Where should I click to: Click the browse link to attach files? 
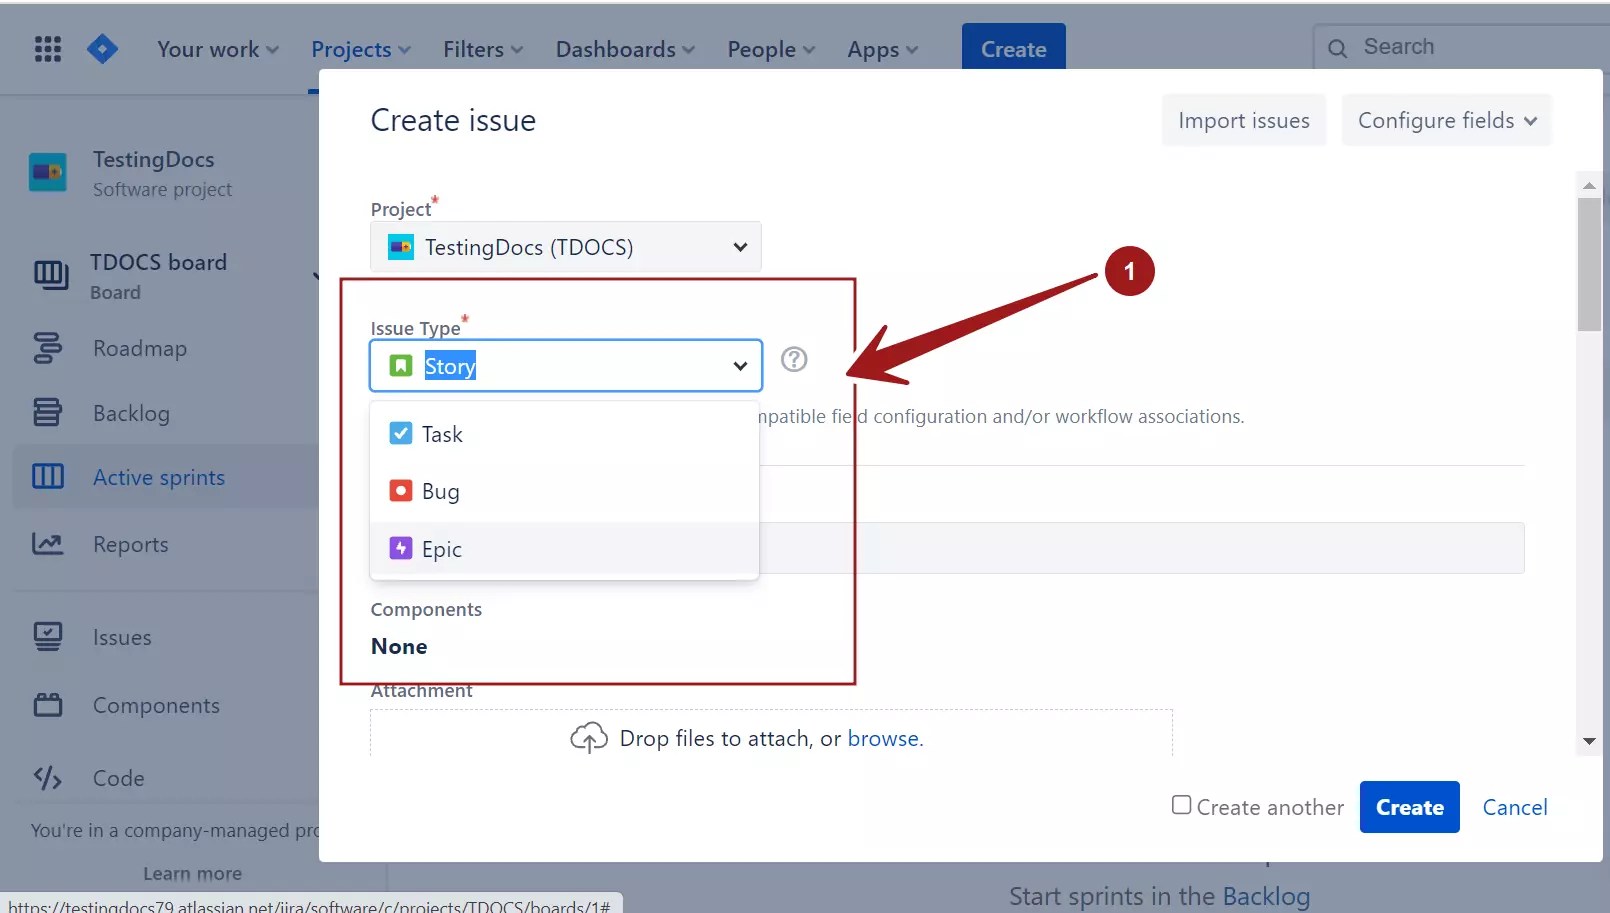coord(884,738)
